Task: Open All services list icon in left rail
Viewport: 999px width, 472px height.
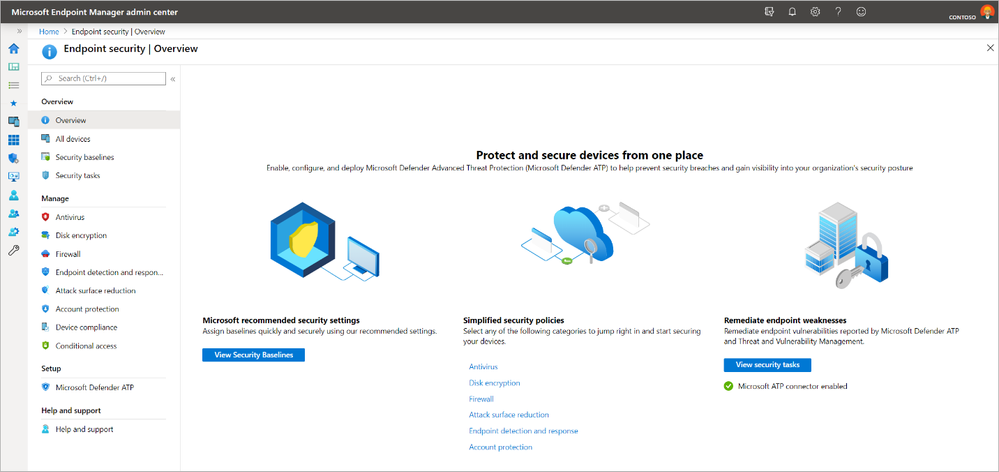Action: 13,85
